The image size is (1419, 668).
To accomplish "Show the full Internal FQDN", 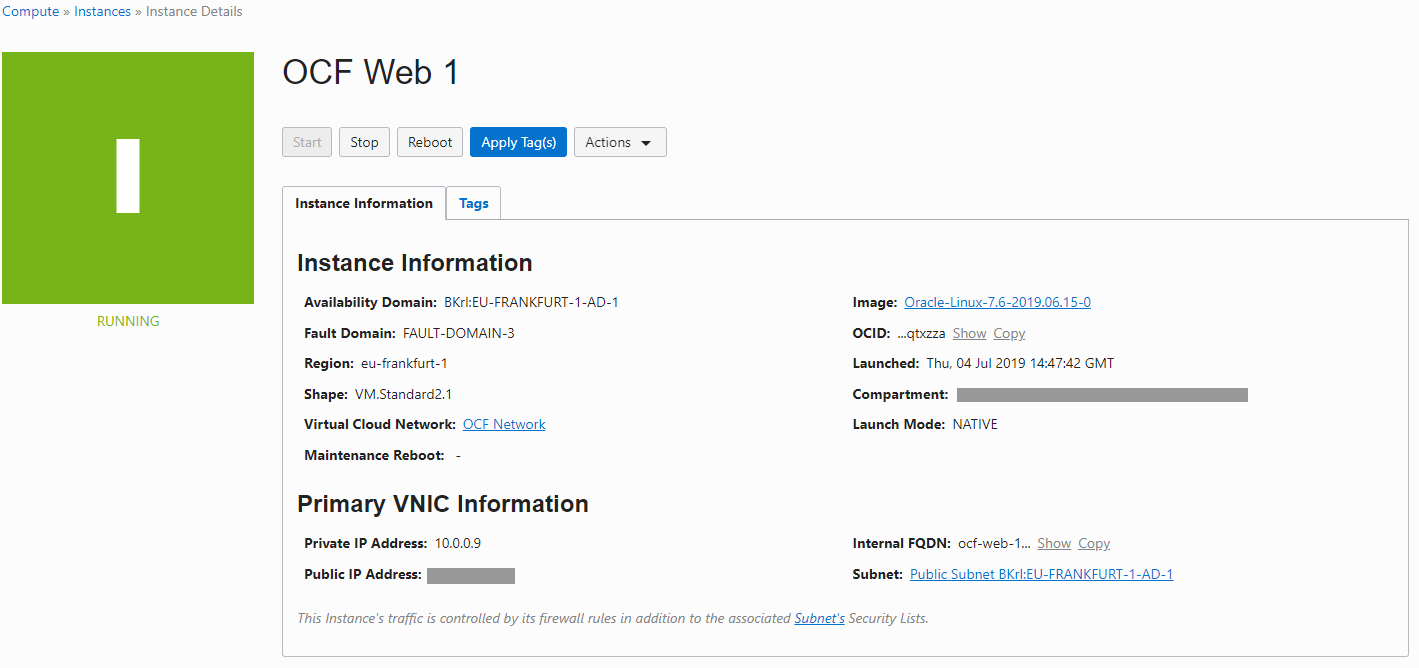I will [1054, 543].
